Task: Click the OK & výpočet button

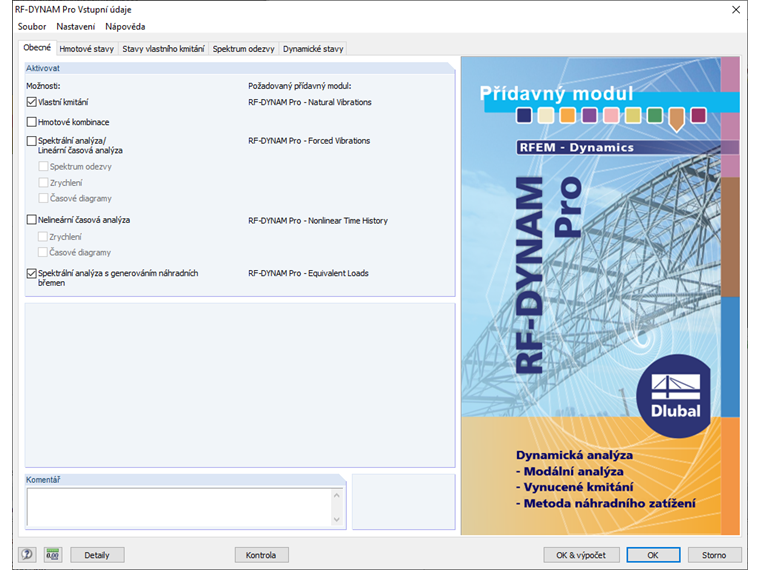Action: 581,555
